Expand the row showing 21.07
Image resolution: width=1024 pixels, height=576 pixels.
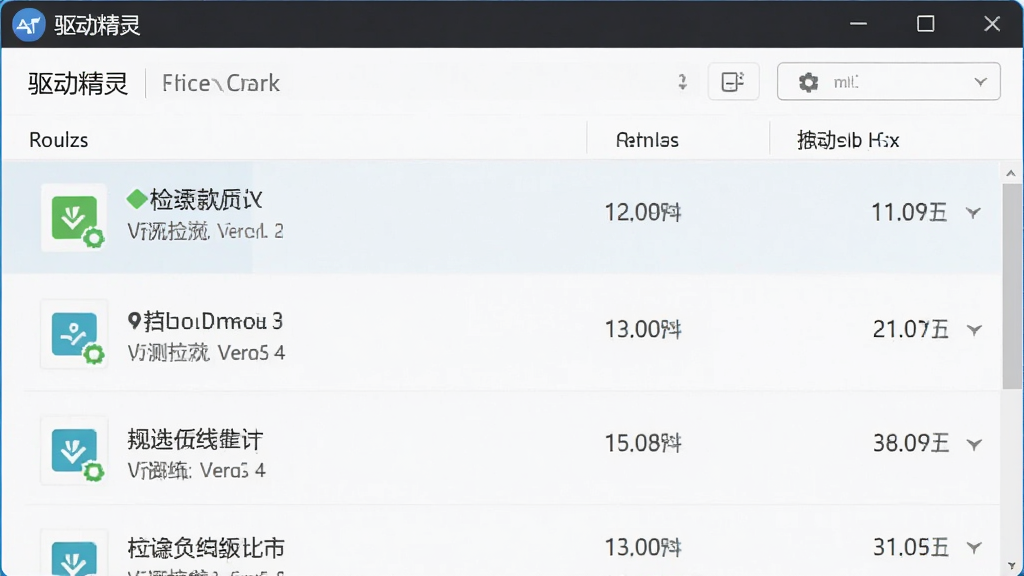(974, 330)
